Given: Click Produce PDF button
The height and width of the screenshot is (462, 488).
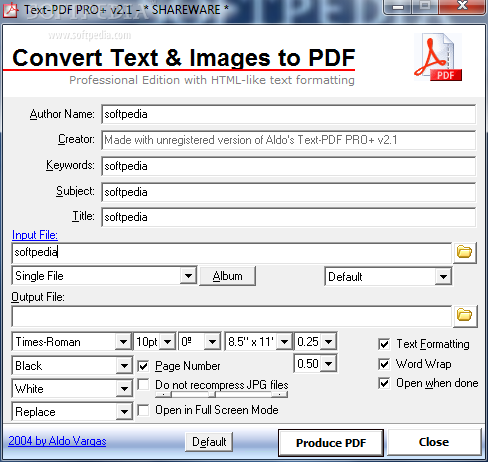Looking at the screenshot, I should tap(331, 443).
